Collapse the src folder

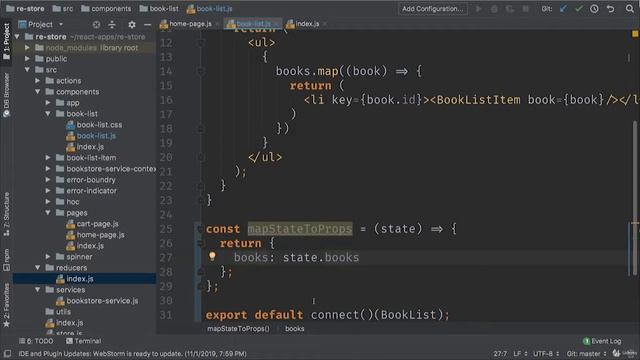point(27,70)
